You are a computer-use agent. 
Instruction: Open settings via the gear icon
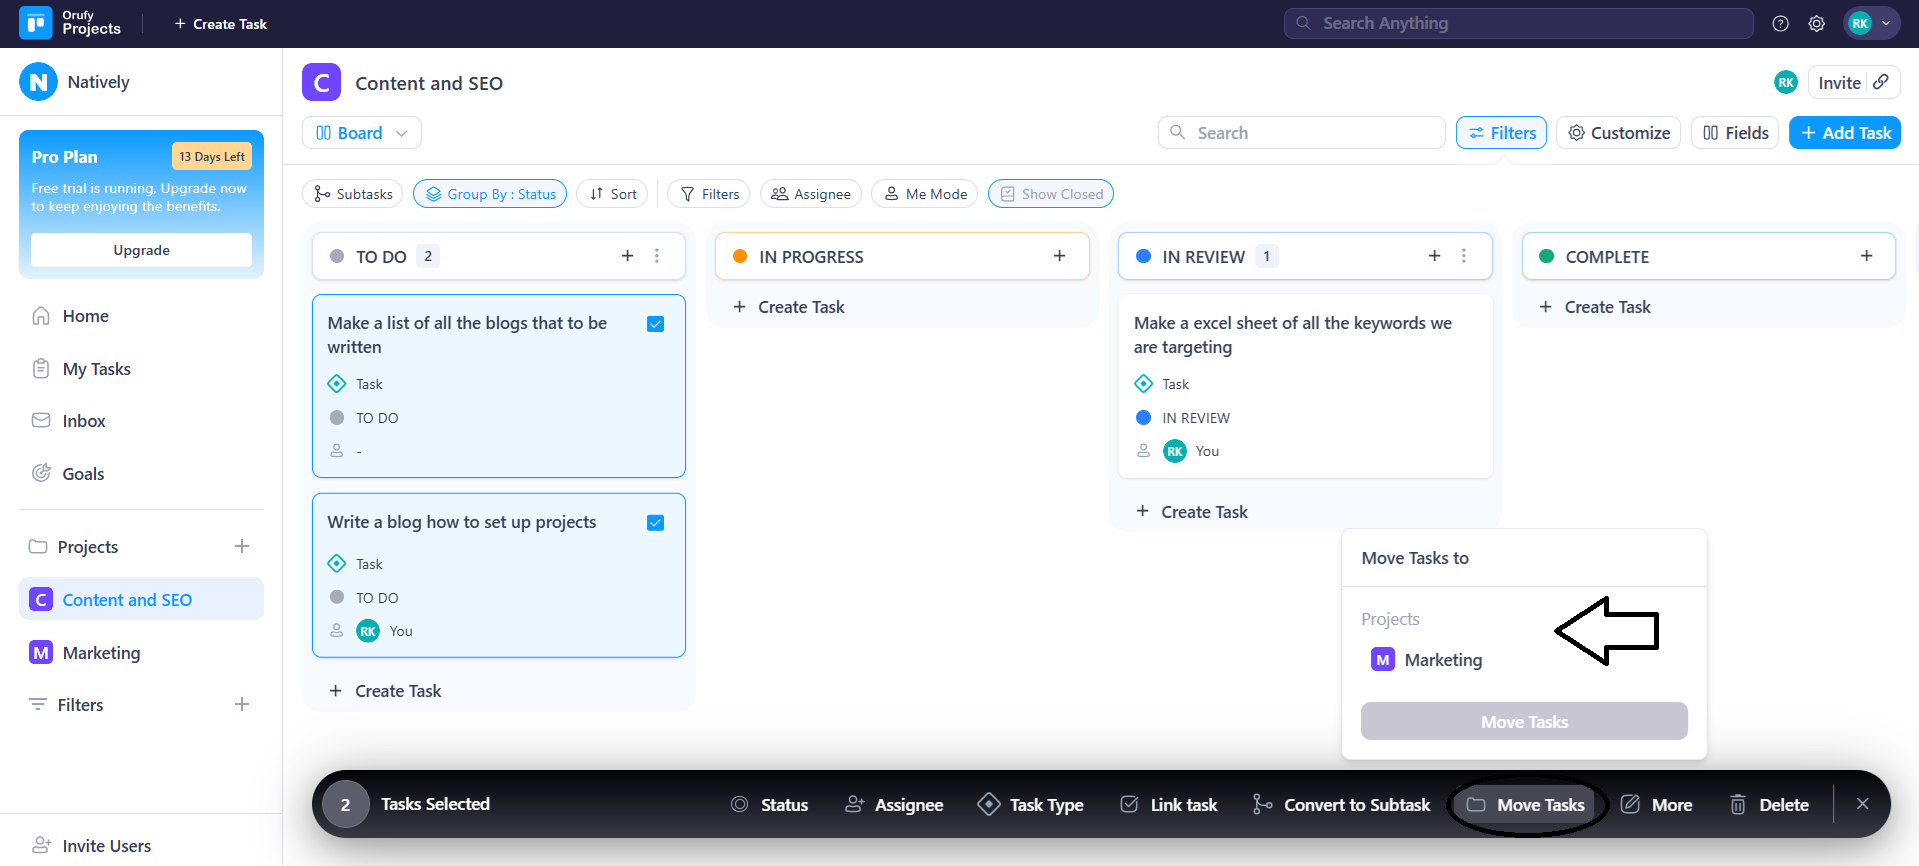point(1816,24)
